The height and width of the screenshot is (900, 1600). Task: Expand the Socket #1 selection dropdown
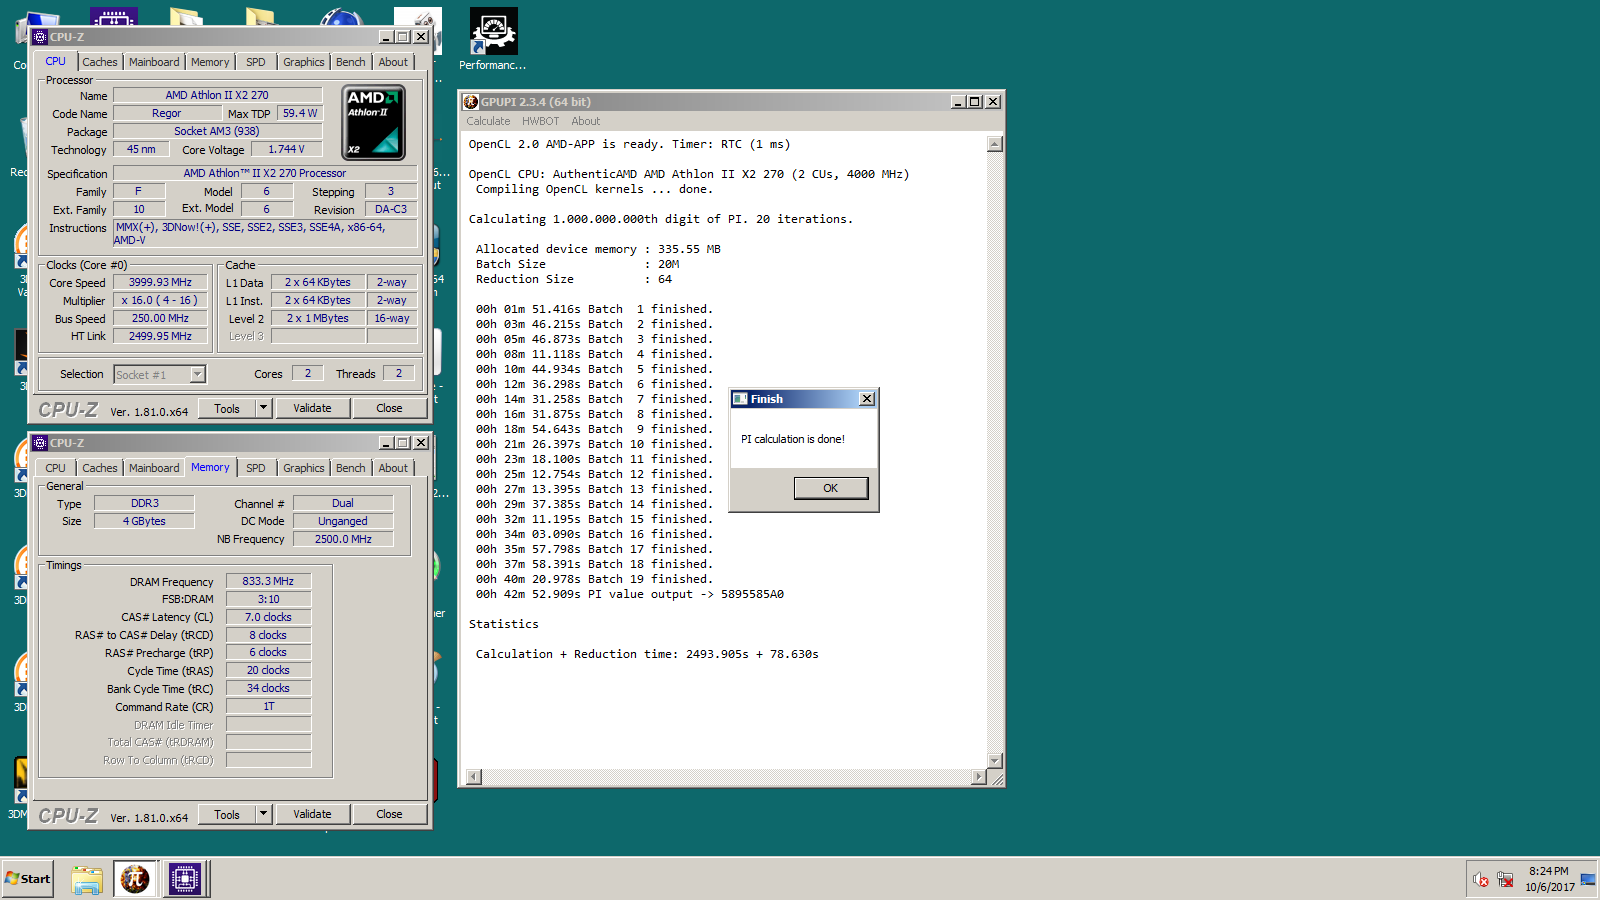coord(198,374)
